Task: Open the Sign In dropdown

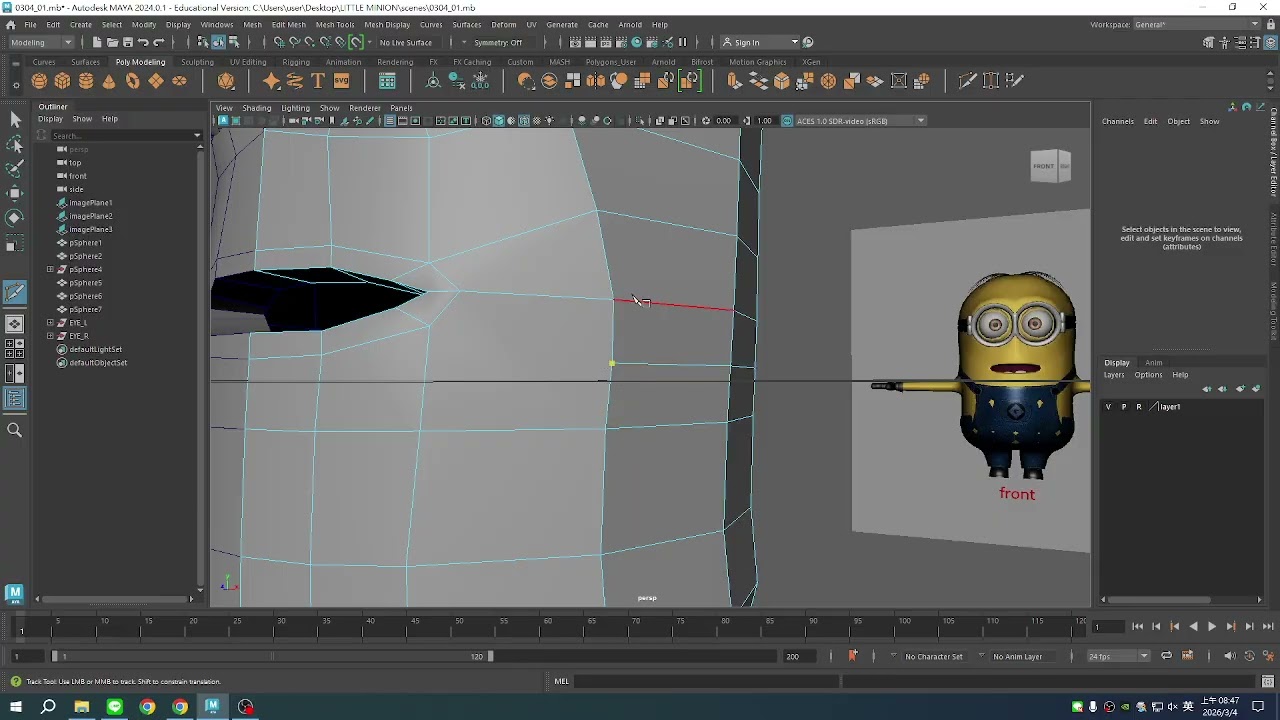Action: pos(761,42)
